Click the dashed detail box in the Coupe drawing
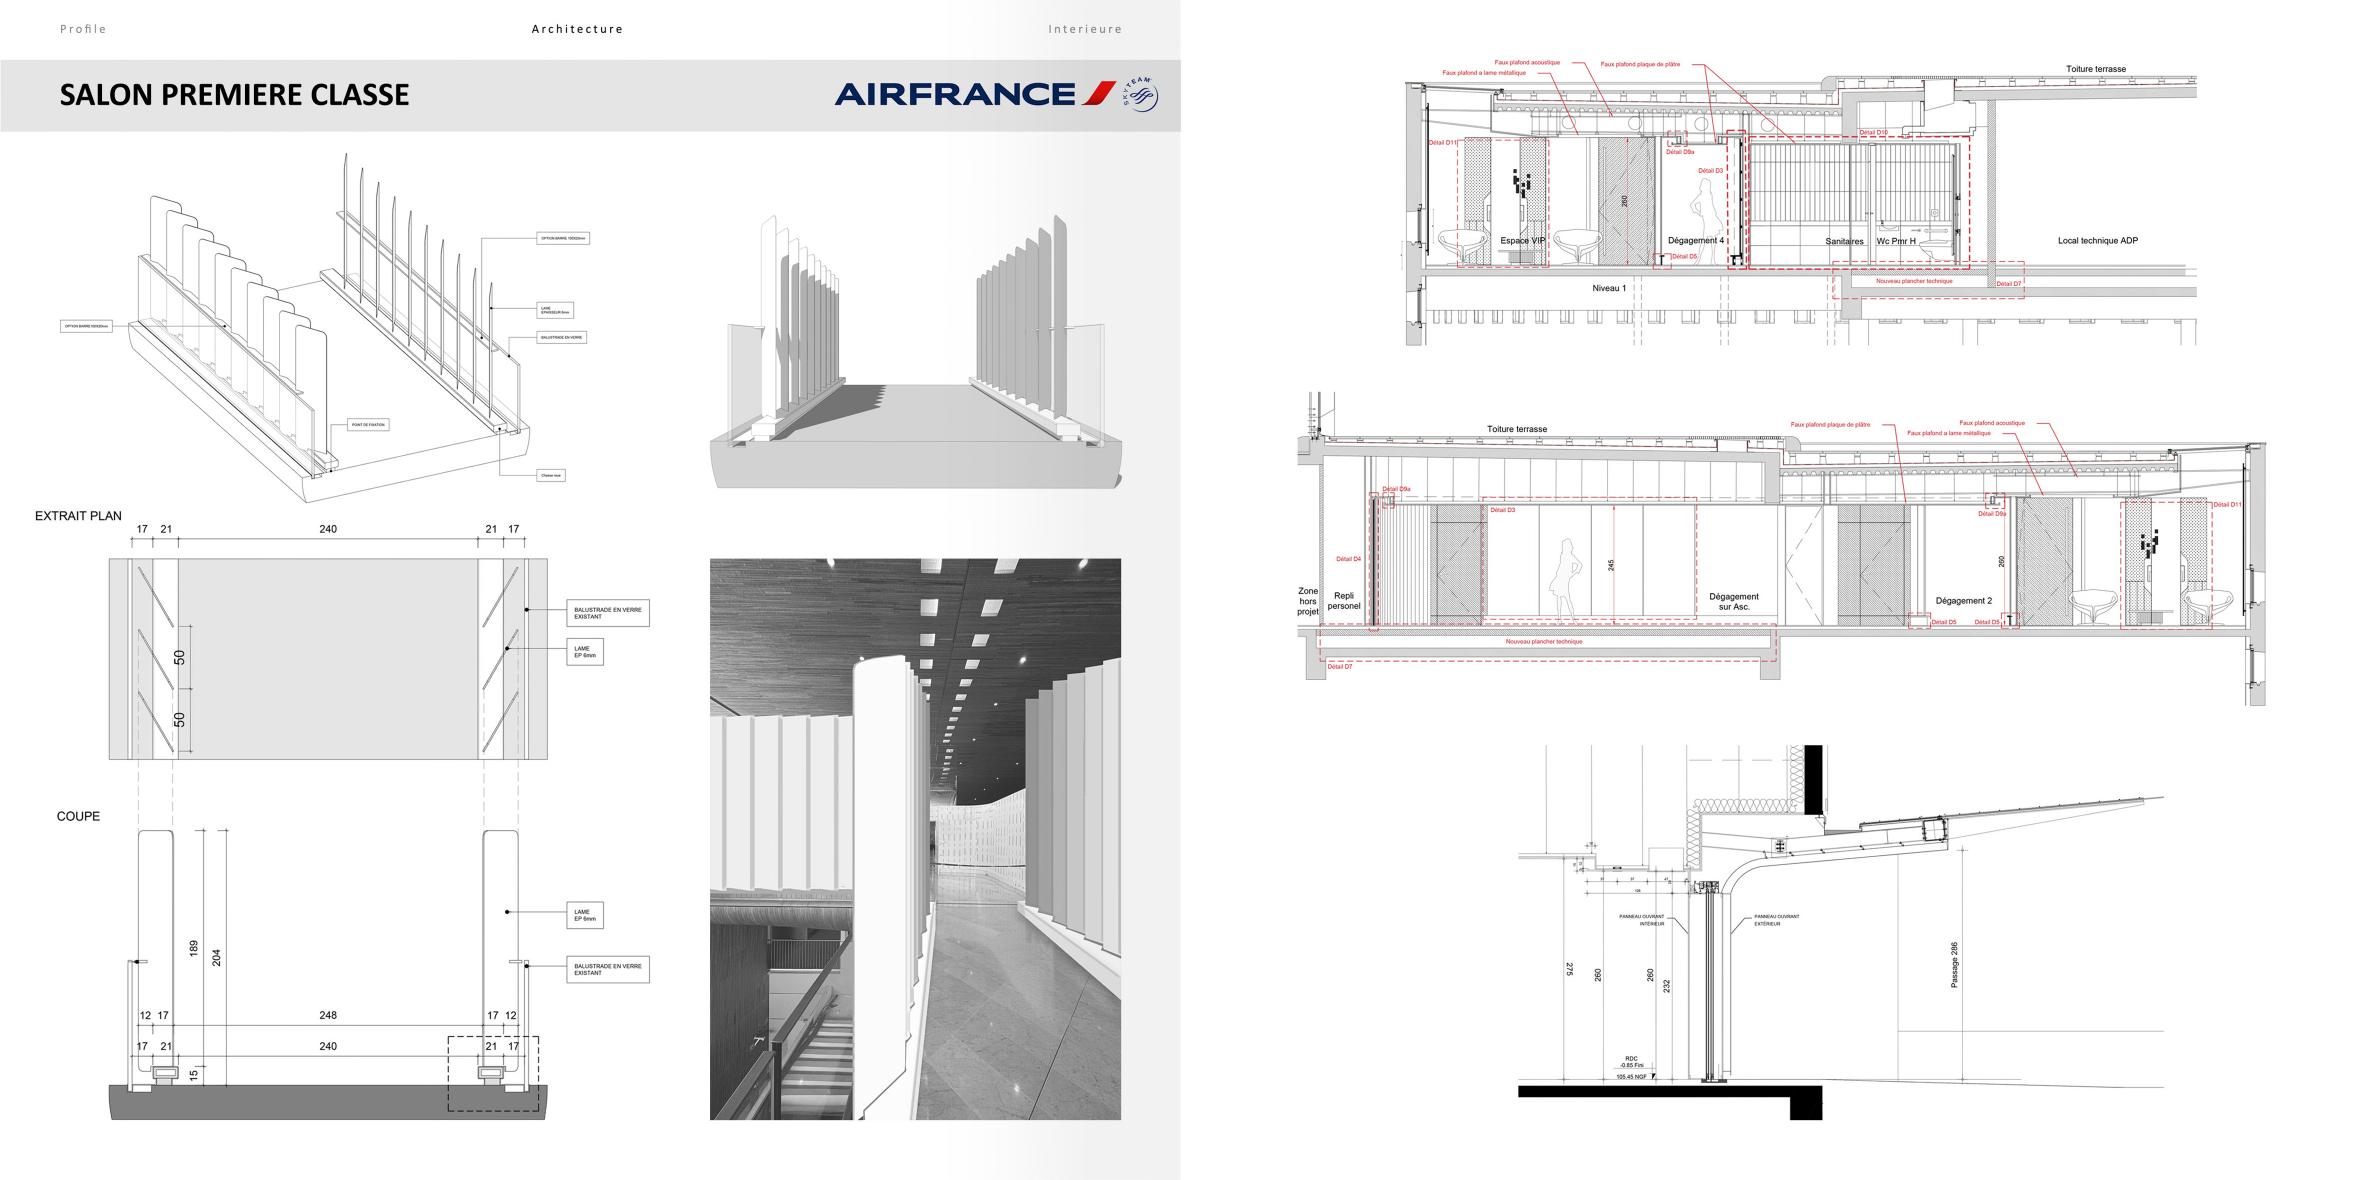2360x1180 pixels. (492, 1073)
